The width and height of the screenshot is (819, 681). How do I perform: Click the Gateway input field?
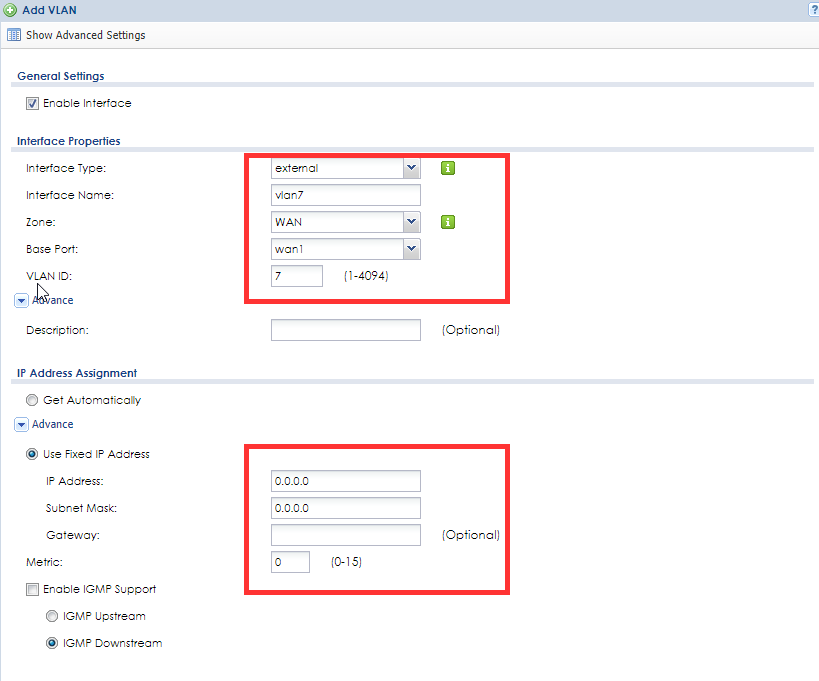[346, 535]
